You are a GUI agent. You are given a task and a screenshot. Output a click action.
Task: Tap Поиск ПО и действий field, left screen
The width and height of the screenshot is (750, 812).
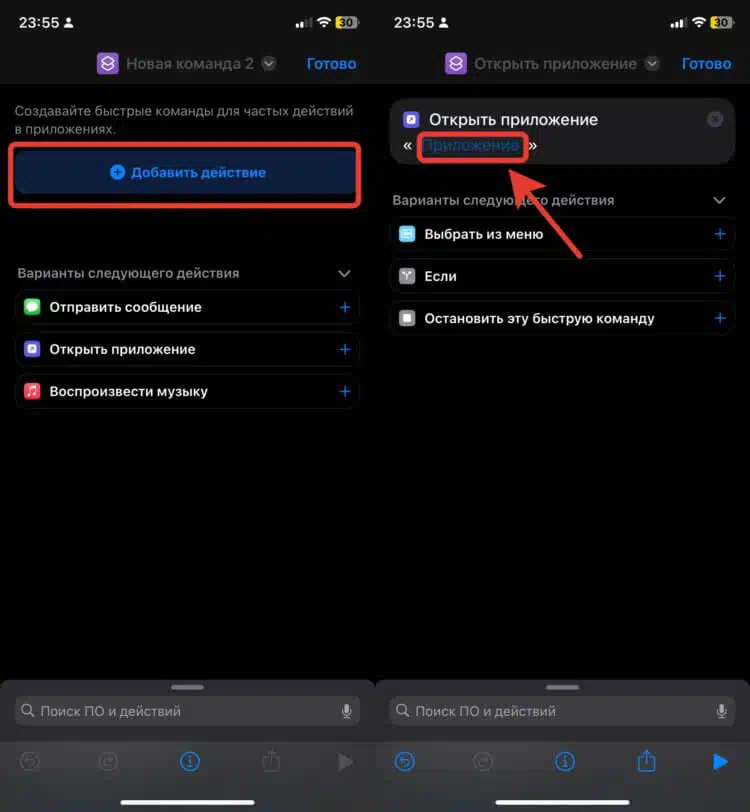pos(187,711)
